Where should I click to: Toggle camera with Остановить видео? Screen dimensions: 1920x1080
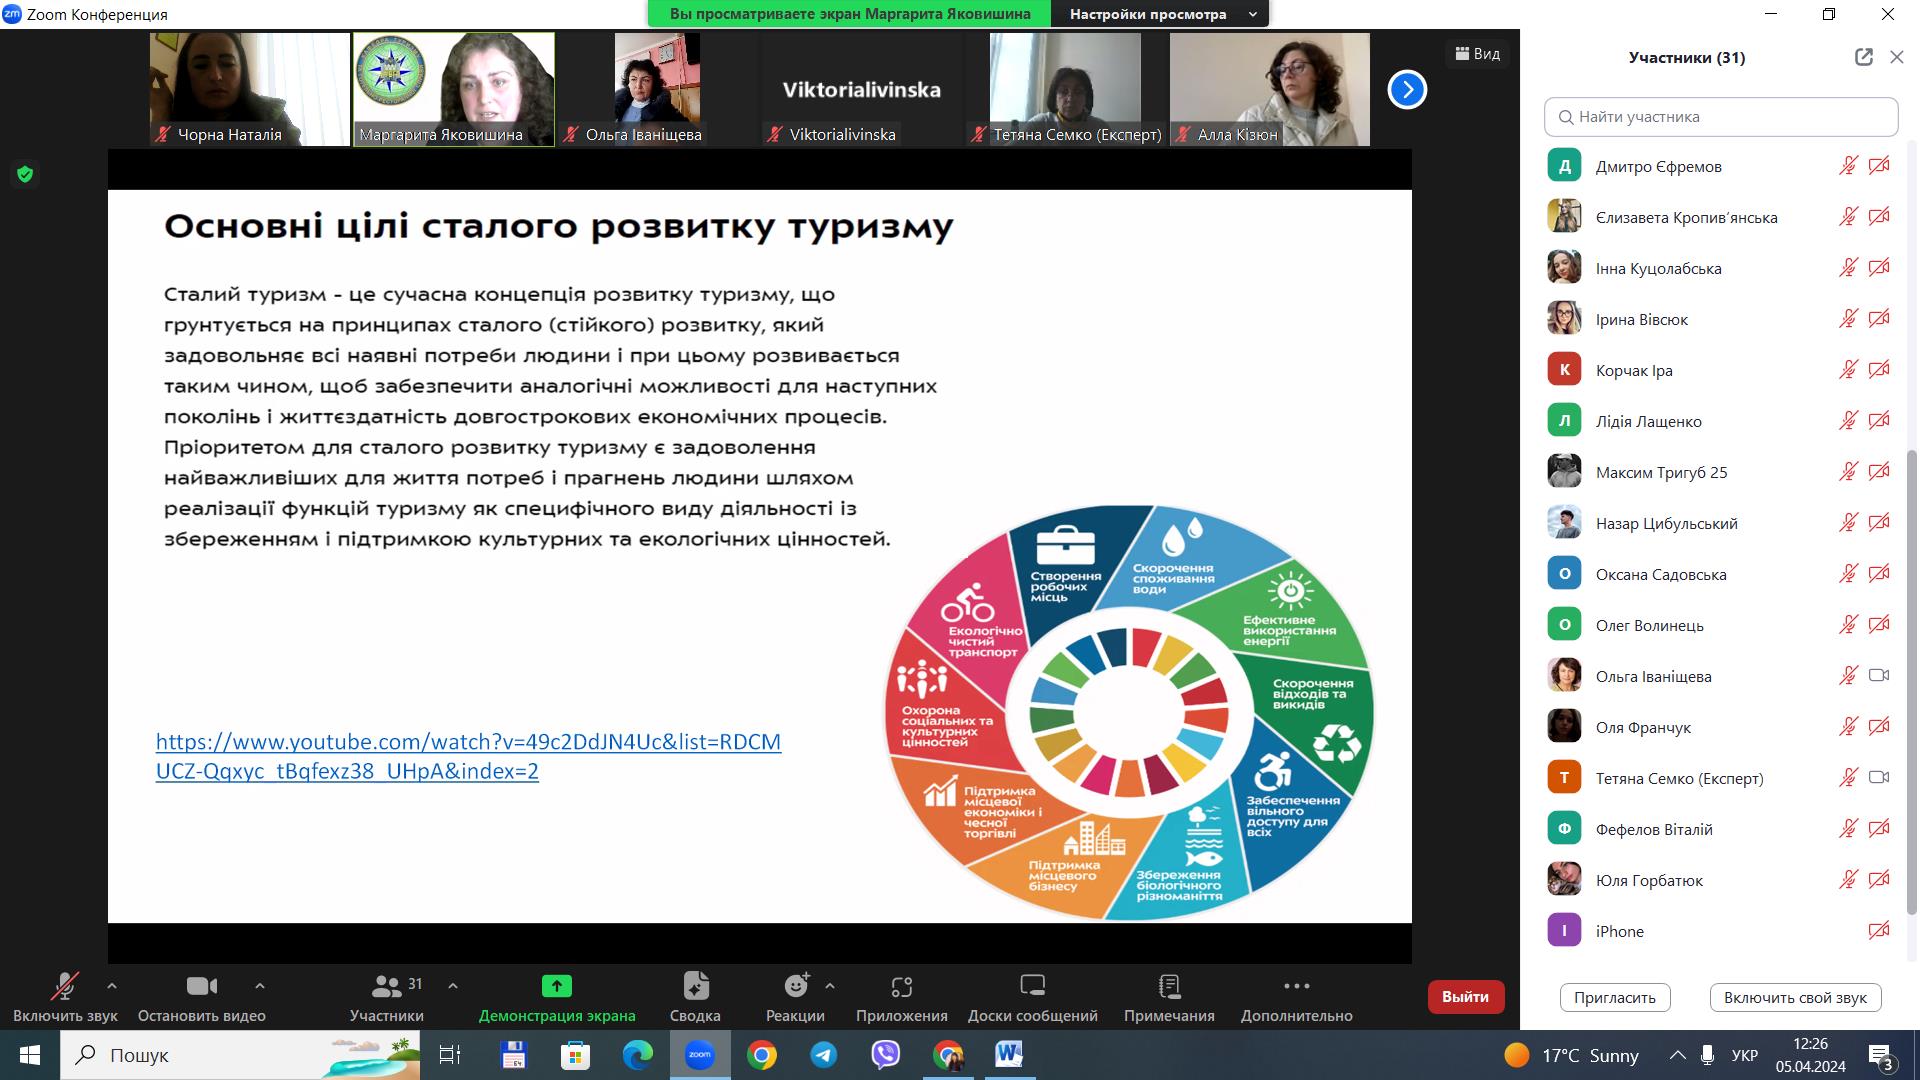(201, 987)
